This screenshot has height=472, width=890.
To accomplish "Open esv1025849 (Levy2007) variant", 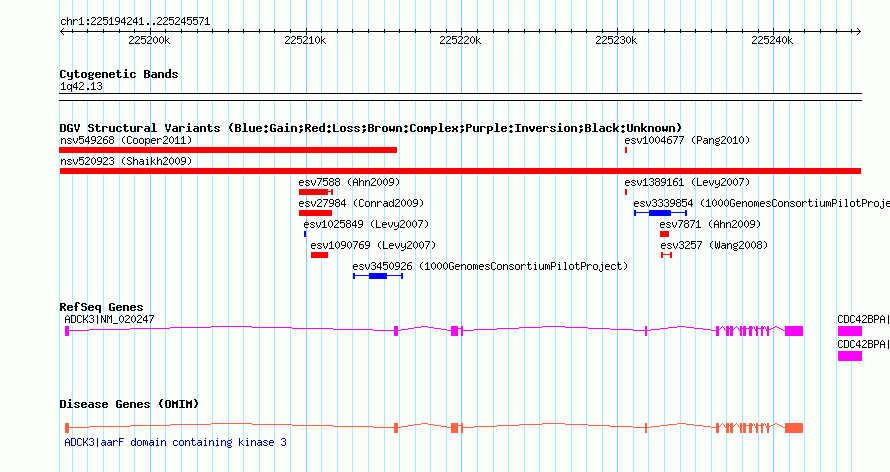I will click(x=366, y=224).
